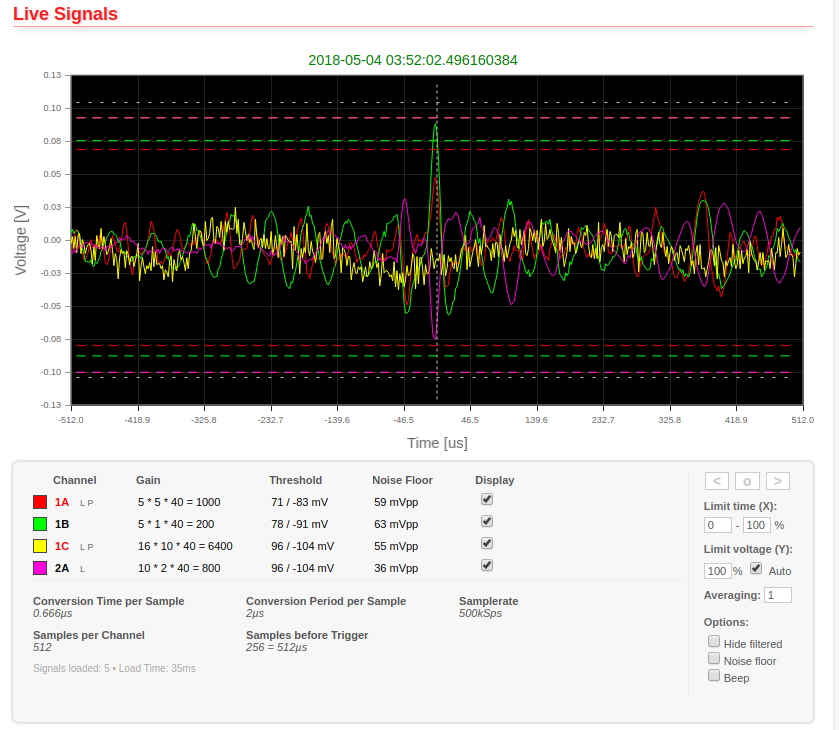This screenshot has height=730, width=839.
Task: Click the timestamp title above the chart
Action: tap(412, 60)
